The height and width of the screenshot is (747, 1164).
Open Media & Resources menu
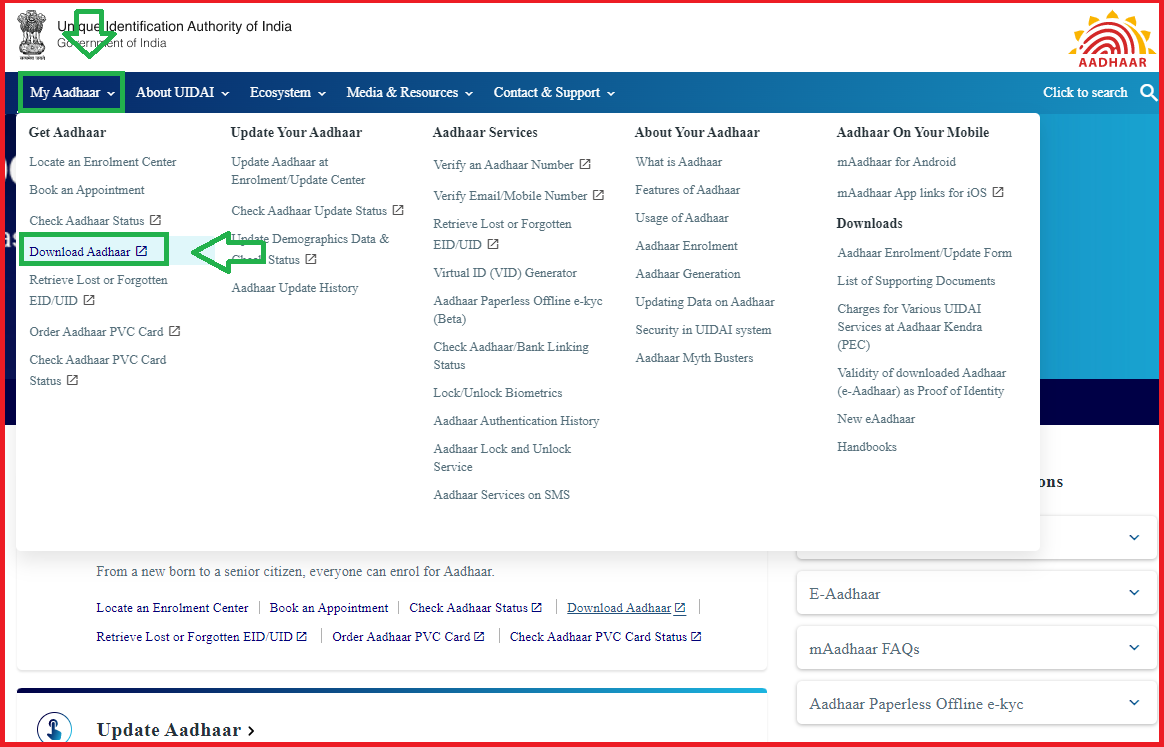(x=410, y=93)
